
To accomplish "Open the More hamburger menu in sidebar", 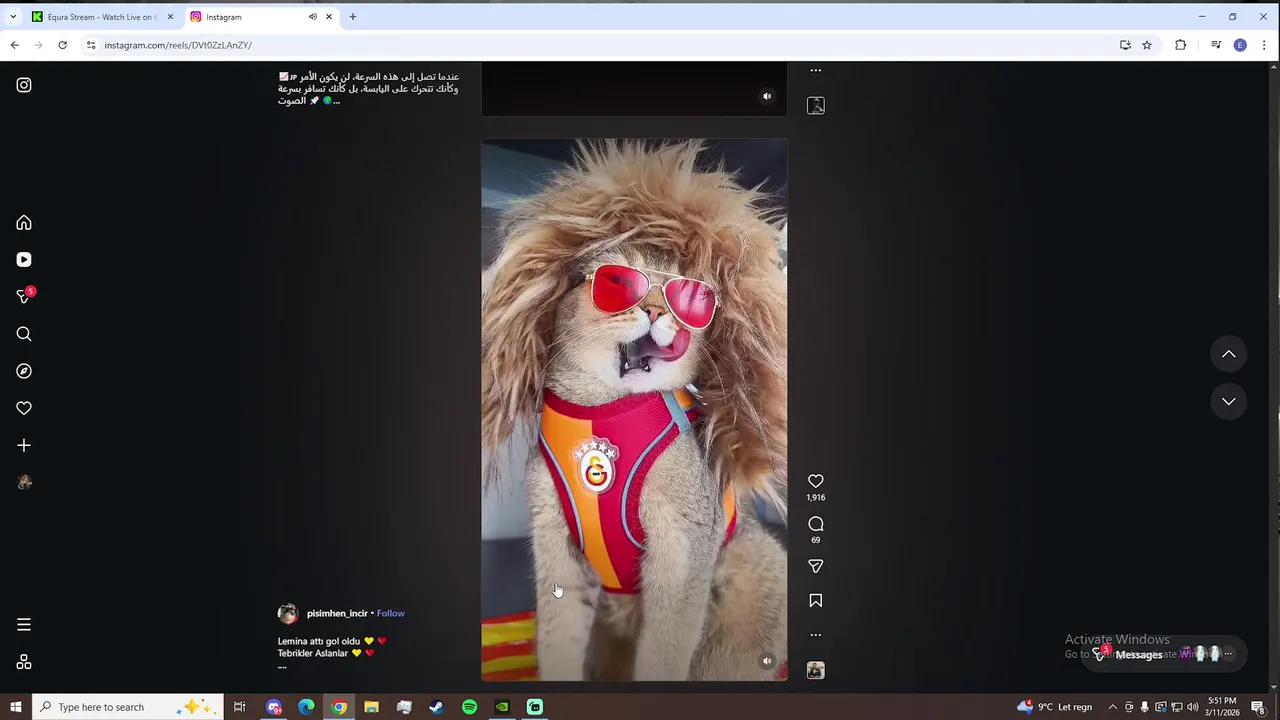I will tap(24, 625).
